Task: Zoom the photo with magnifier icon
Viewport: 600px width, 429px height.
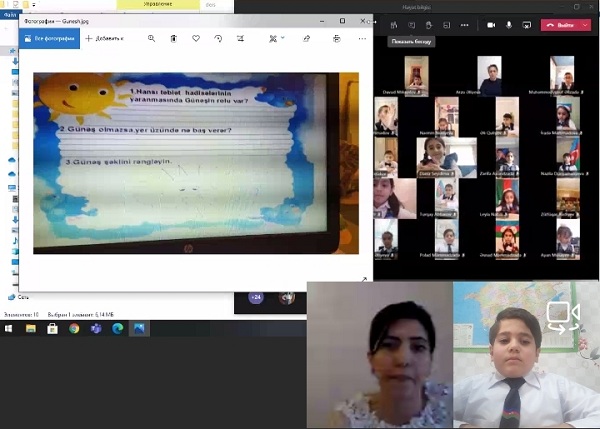Action: (152, 39)
